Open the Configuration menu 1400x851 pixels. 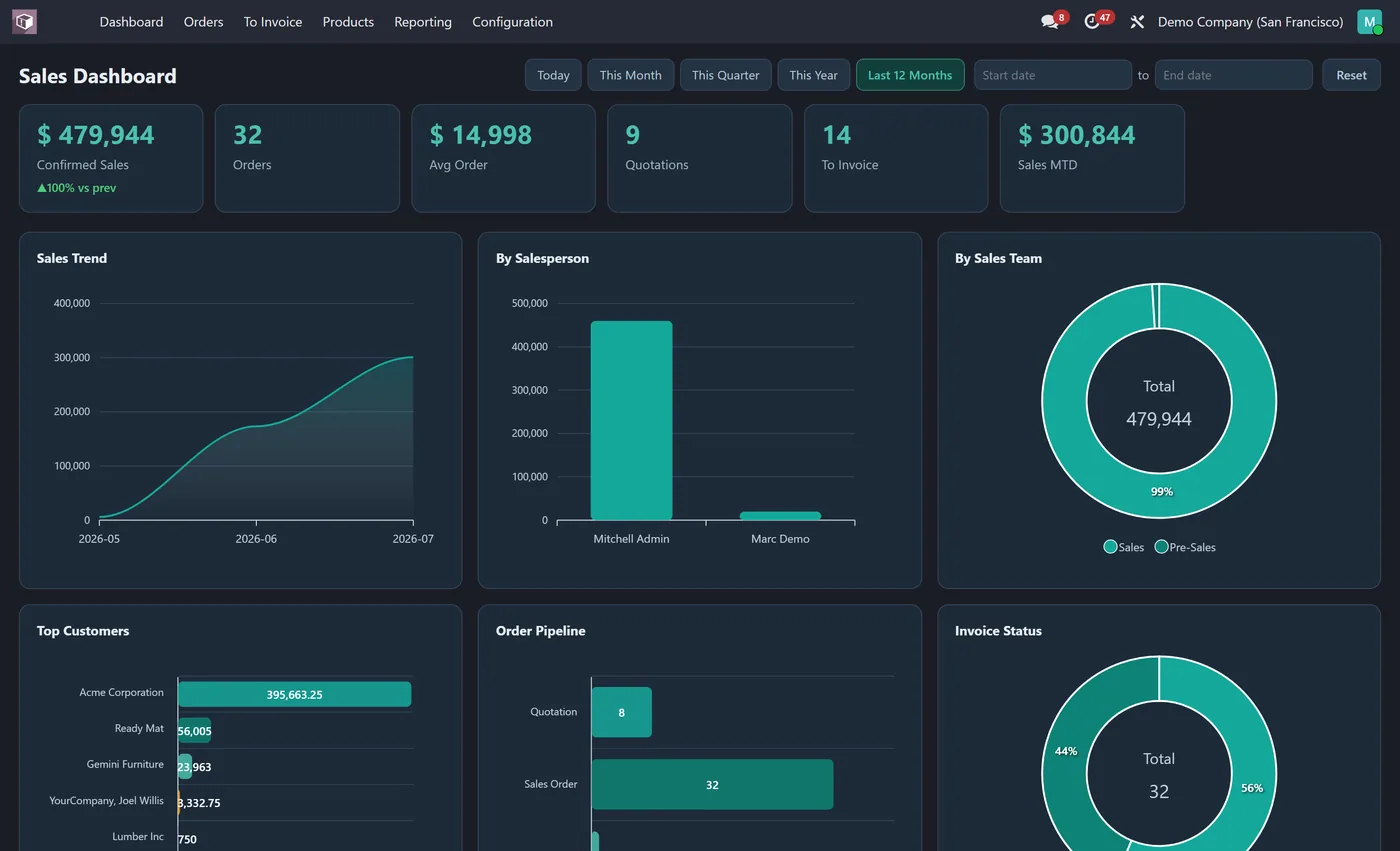(512, 21)
